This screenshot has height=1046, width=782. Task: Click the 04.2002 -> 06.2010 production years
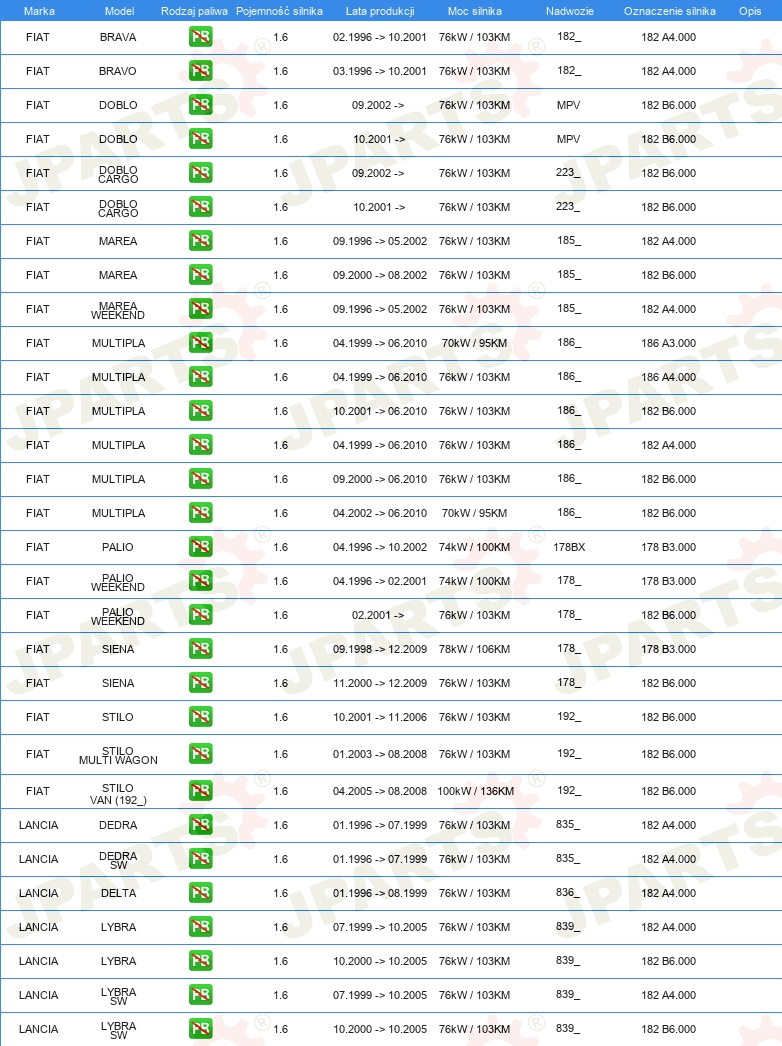point(380,514)
